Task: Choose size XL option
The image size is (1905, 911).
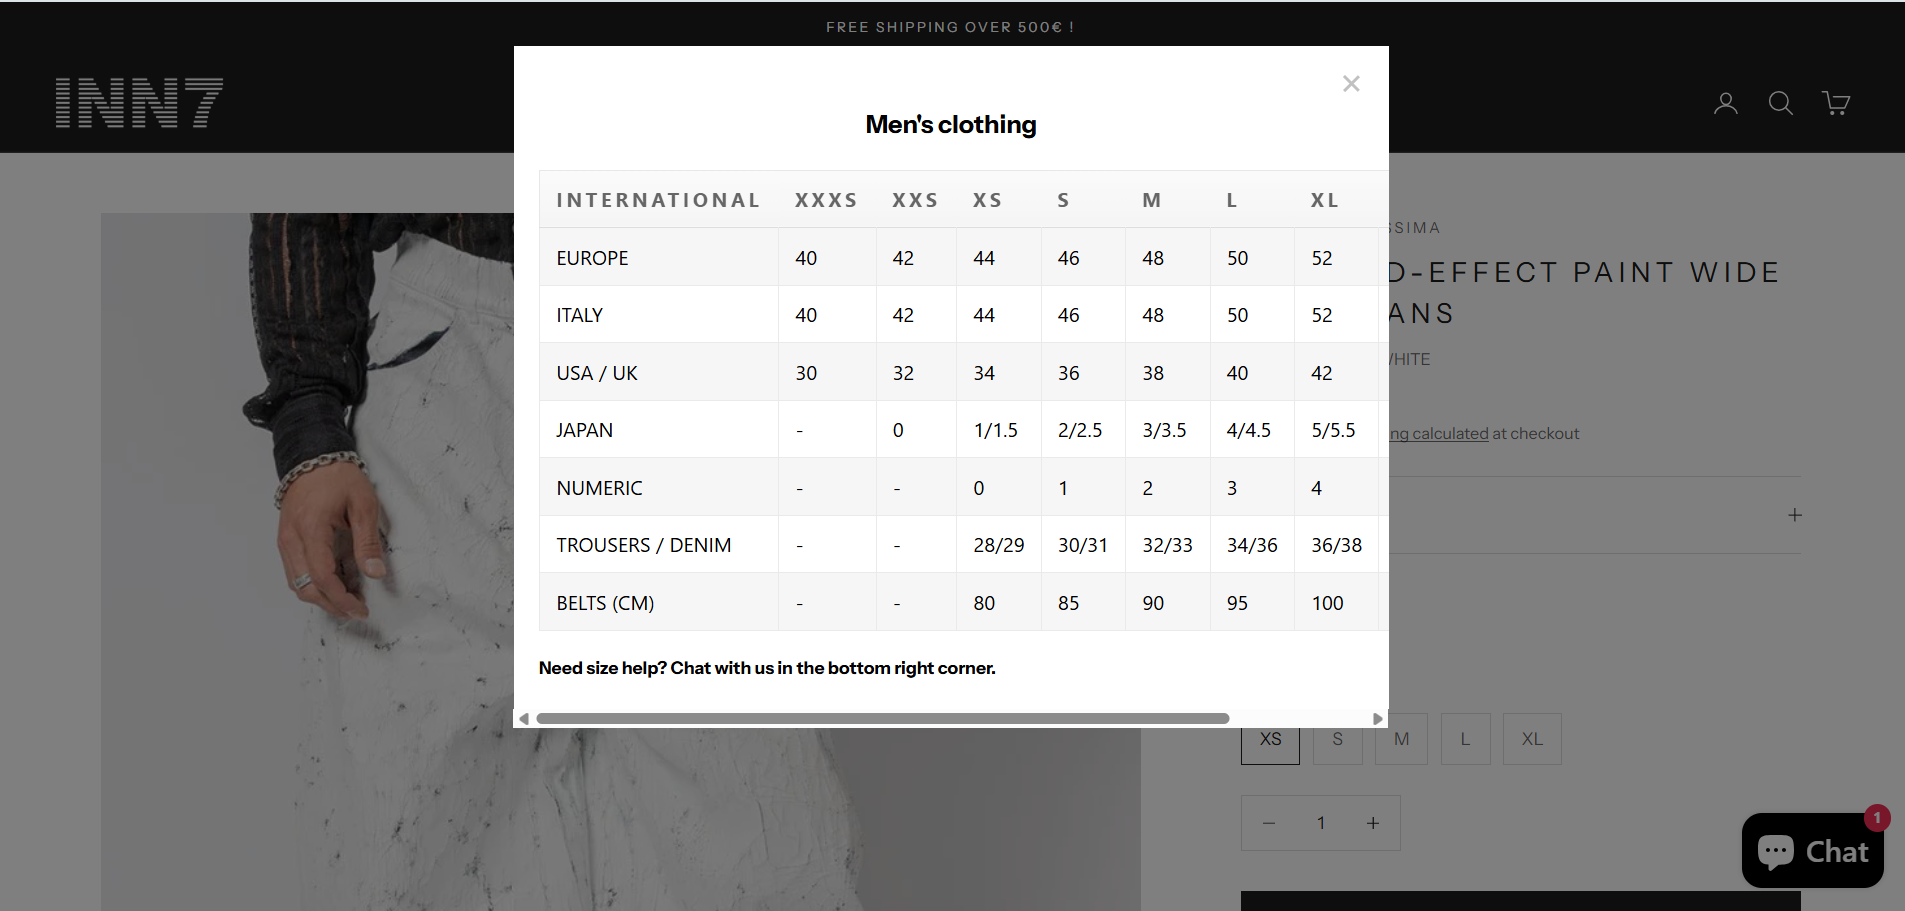Action: pyautogui.click(x=1531, y=740)
